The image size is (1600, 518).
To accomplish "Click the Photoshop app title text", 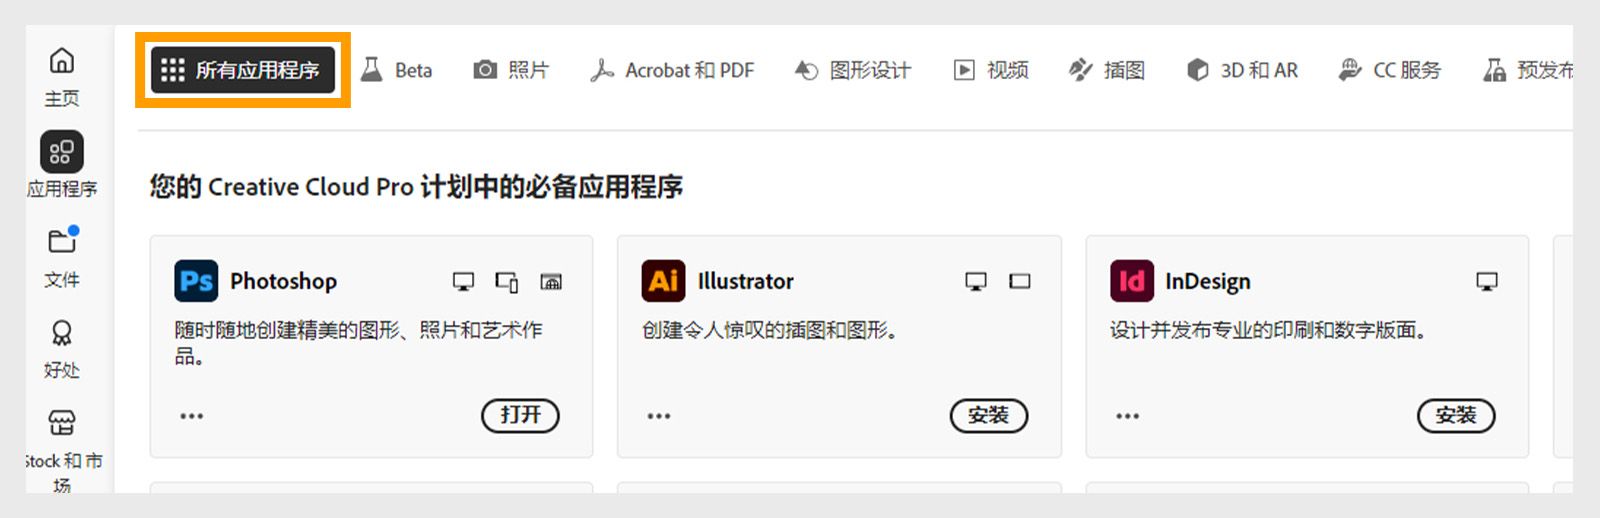I will pyautogui.click(x=284, y=282).
